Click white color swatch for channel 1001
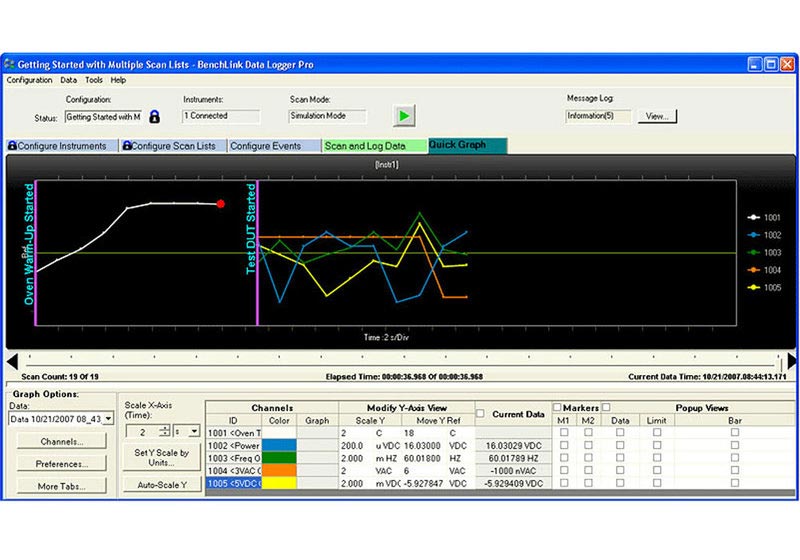The width and height of the screenshot is (800, 560). pos(279,432)
